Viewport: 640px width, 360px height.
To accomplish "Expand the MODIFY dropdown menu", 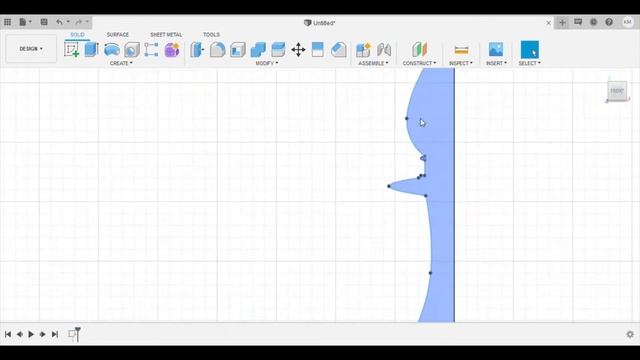I will 267,63.
